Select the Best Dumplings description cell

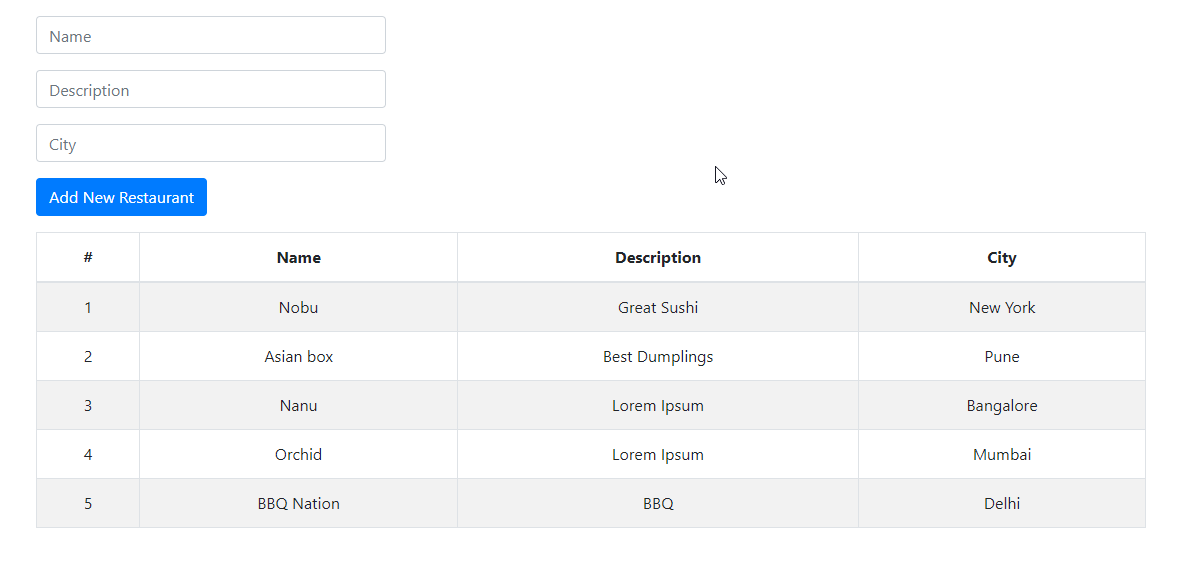[658, 356]
